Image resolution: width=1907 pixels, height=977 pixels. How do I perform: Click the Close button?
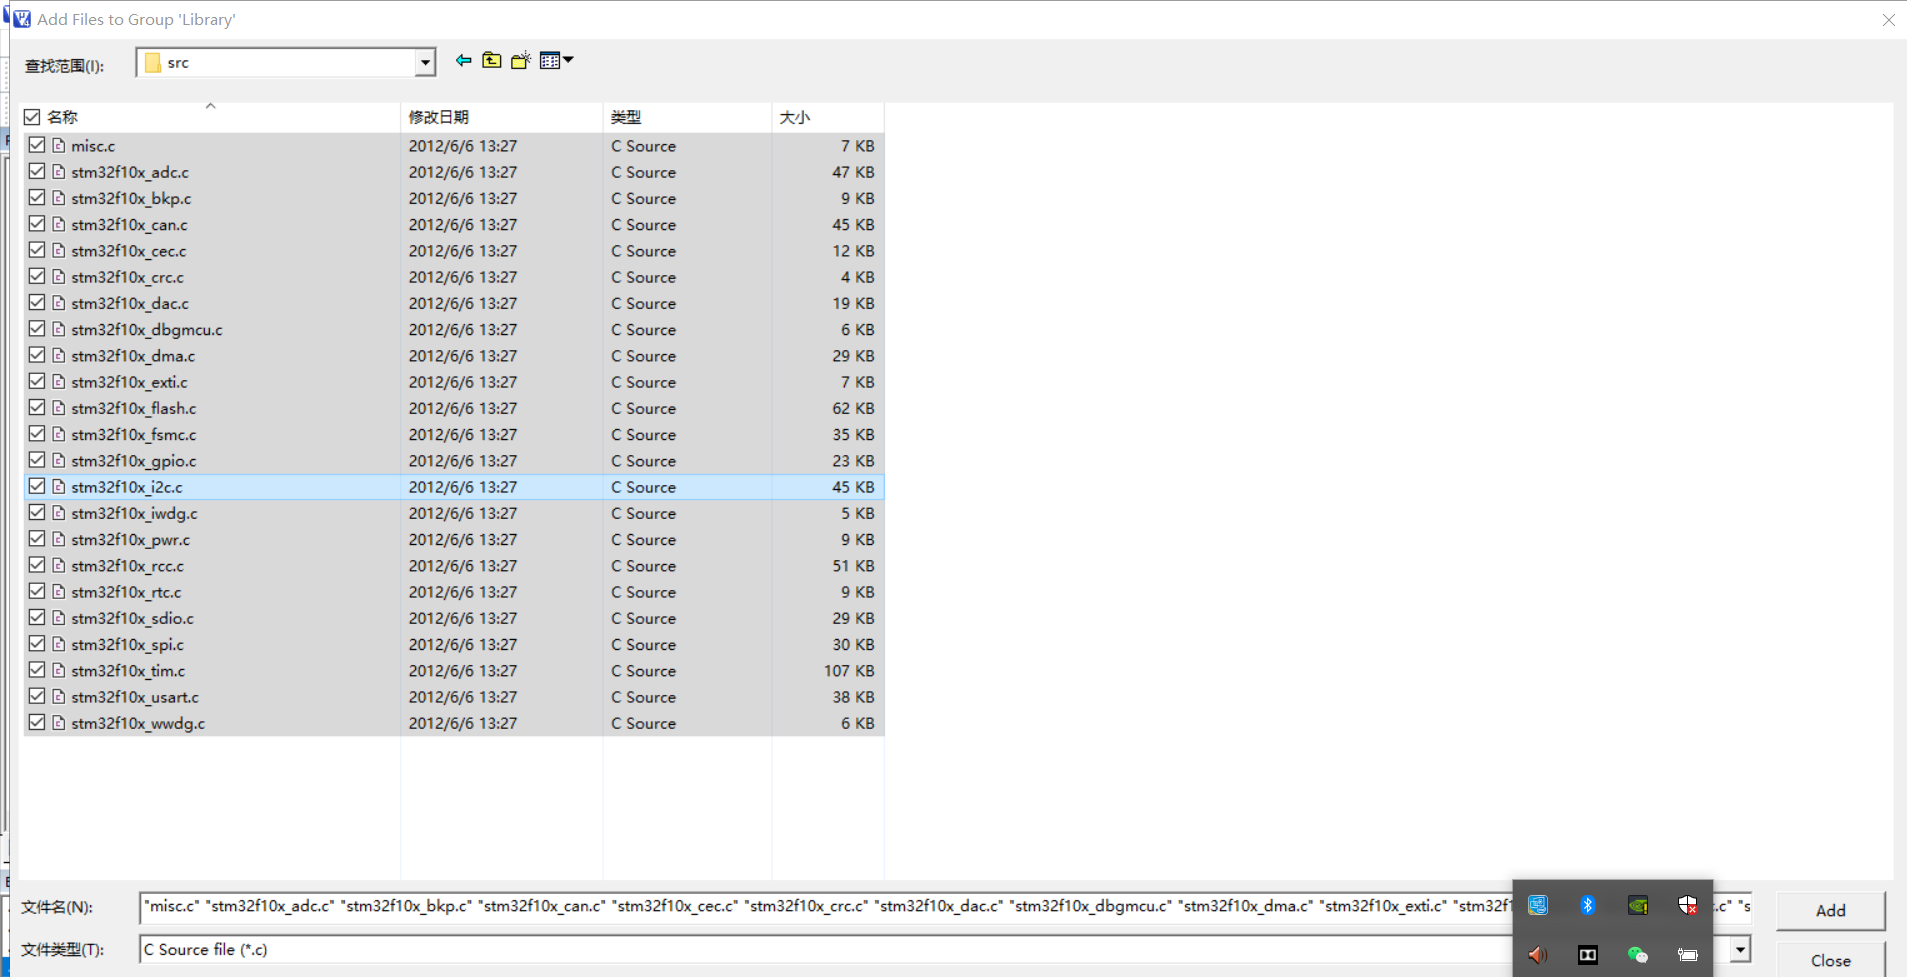click(x=1829, y=960)
